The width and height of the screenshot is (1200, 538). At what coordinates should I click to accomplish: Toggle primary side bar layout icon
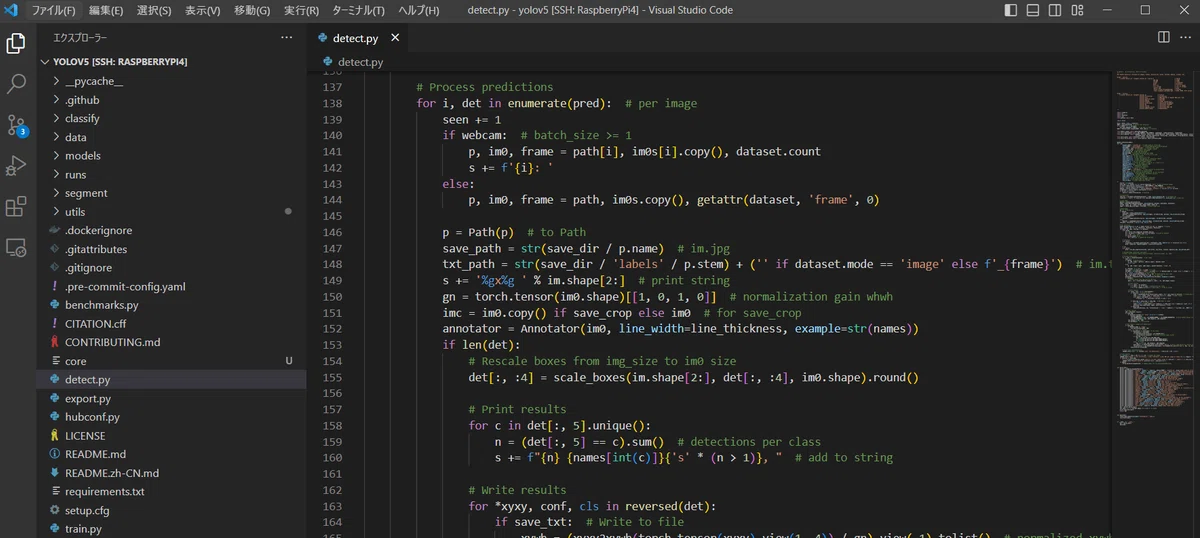pos(1011,10)
